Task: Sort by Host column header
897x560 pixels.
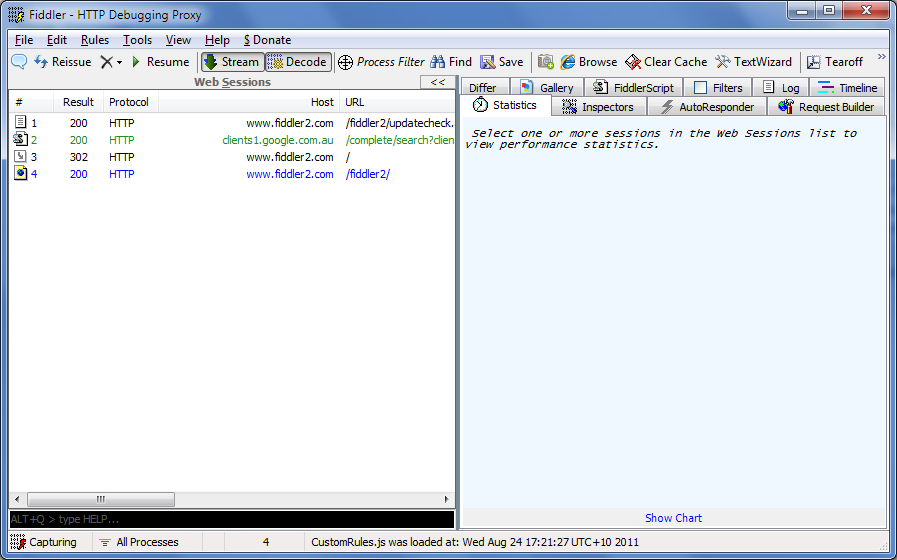Action: point(249,102)
